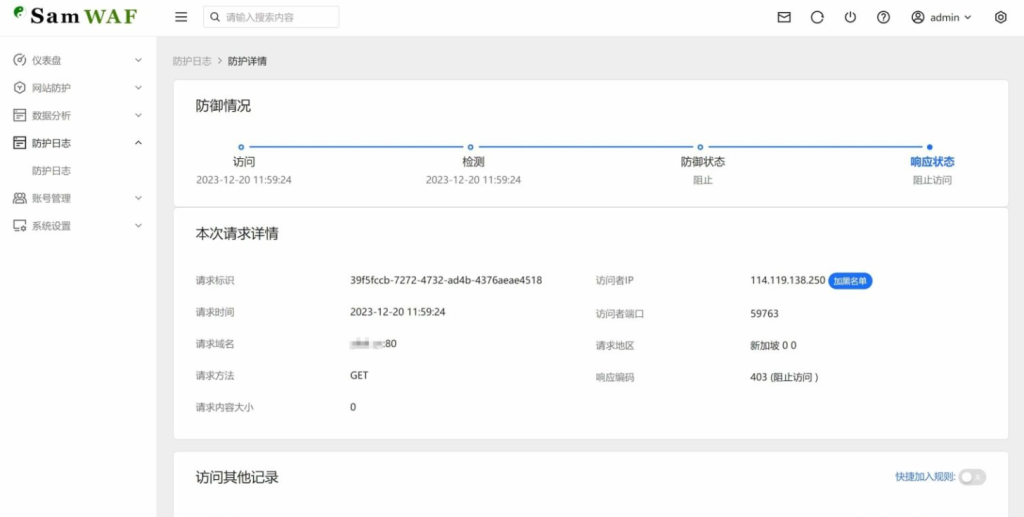Image resolution: width=1024 pixels, height=517 pixels.
Task: Click the 检测 step circle marker
Action: pyautogui.click(x=470, y=147)
